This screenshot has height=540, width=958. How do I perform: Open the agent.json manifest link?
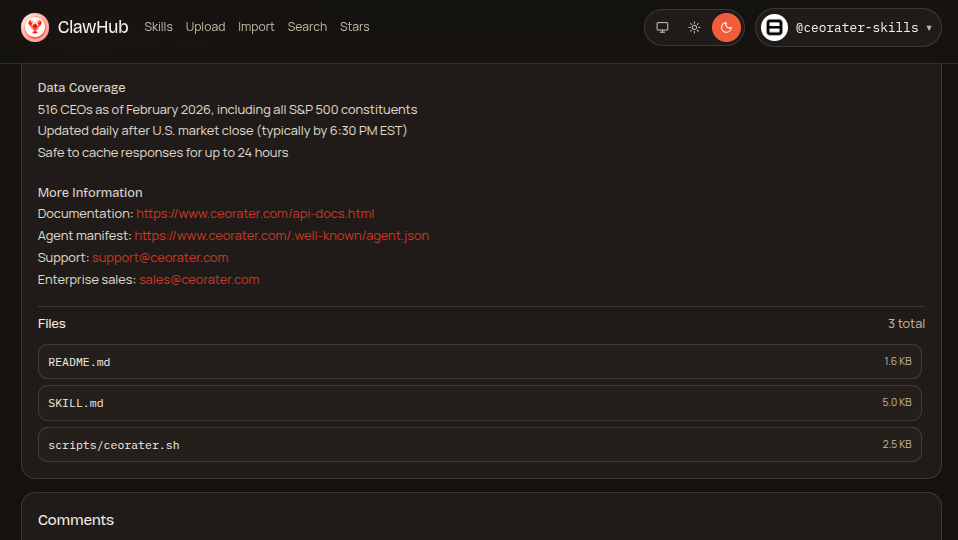pyautogui.click(x=282, y=236)
